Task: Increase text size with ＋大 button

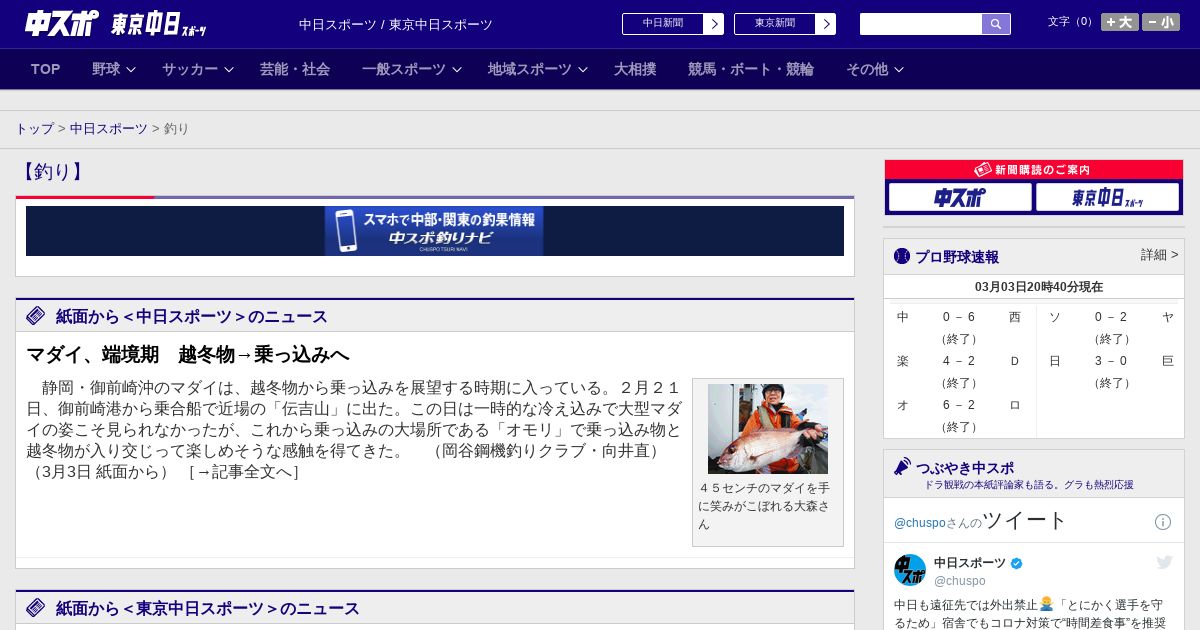Action: point(1120,22)
